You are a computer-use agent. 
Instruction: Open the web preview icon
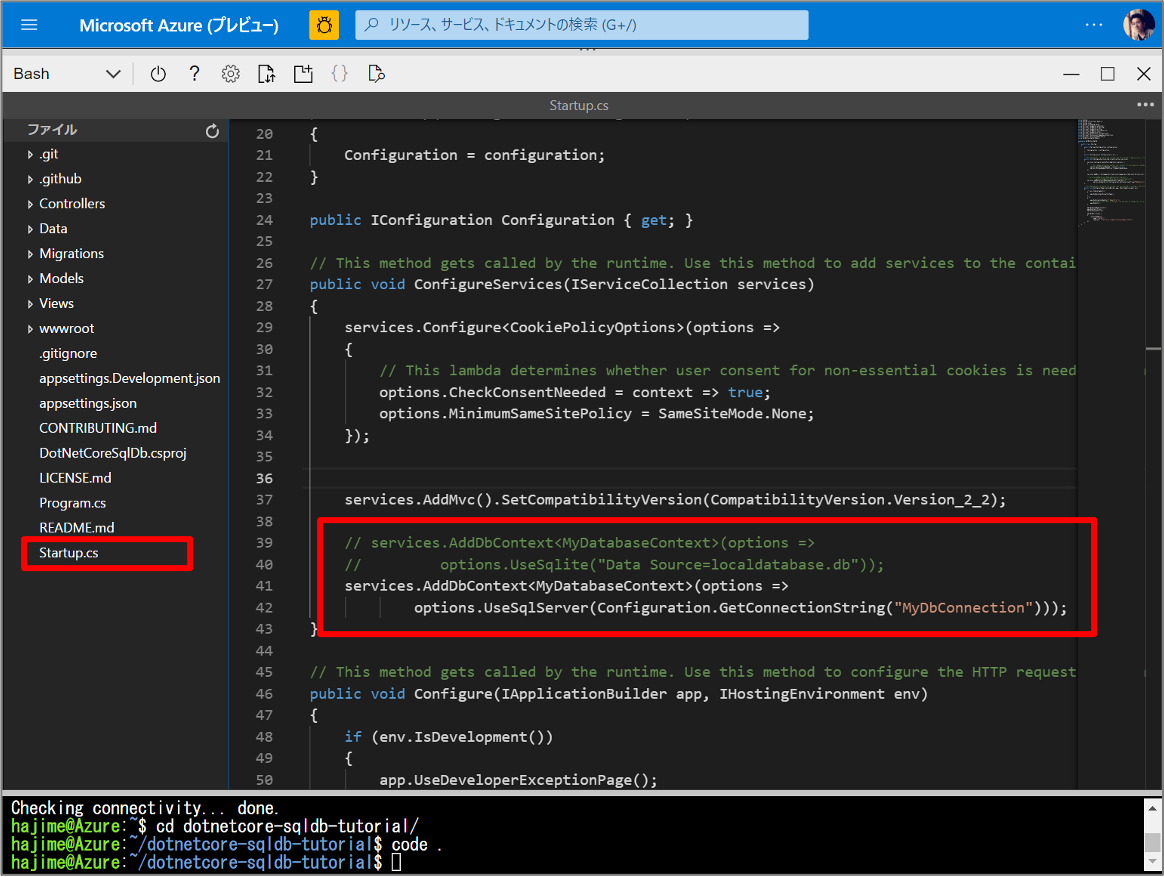[x=376, y=74]
